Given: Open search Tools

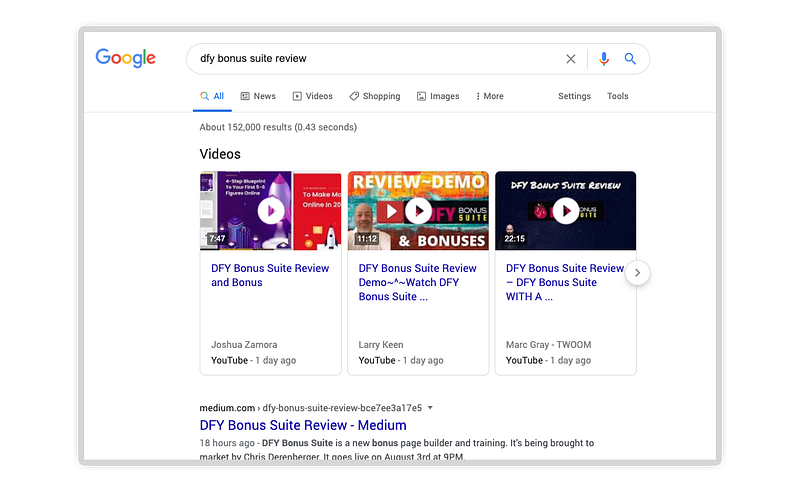Looking at the screenshot, I should point(617,96).
